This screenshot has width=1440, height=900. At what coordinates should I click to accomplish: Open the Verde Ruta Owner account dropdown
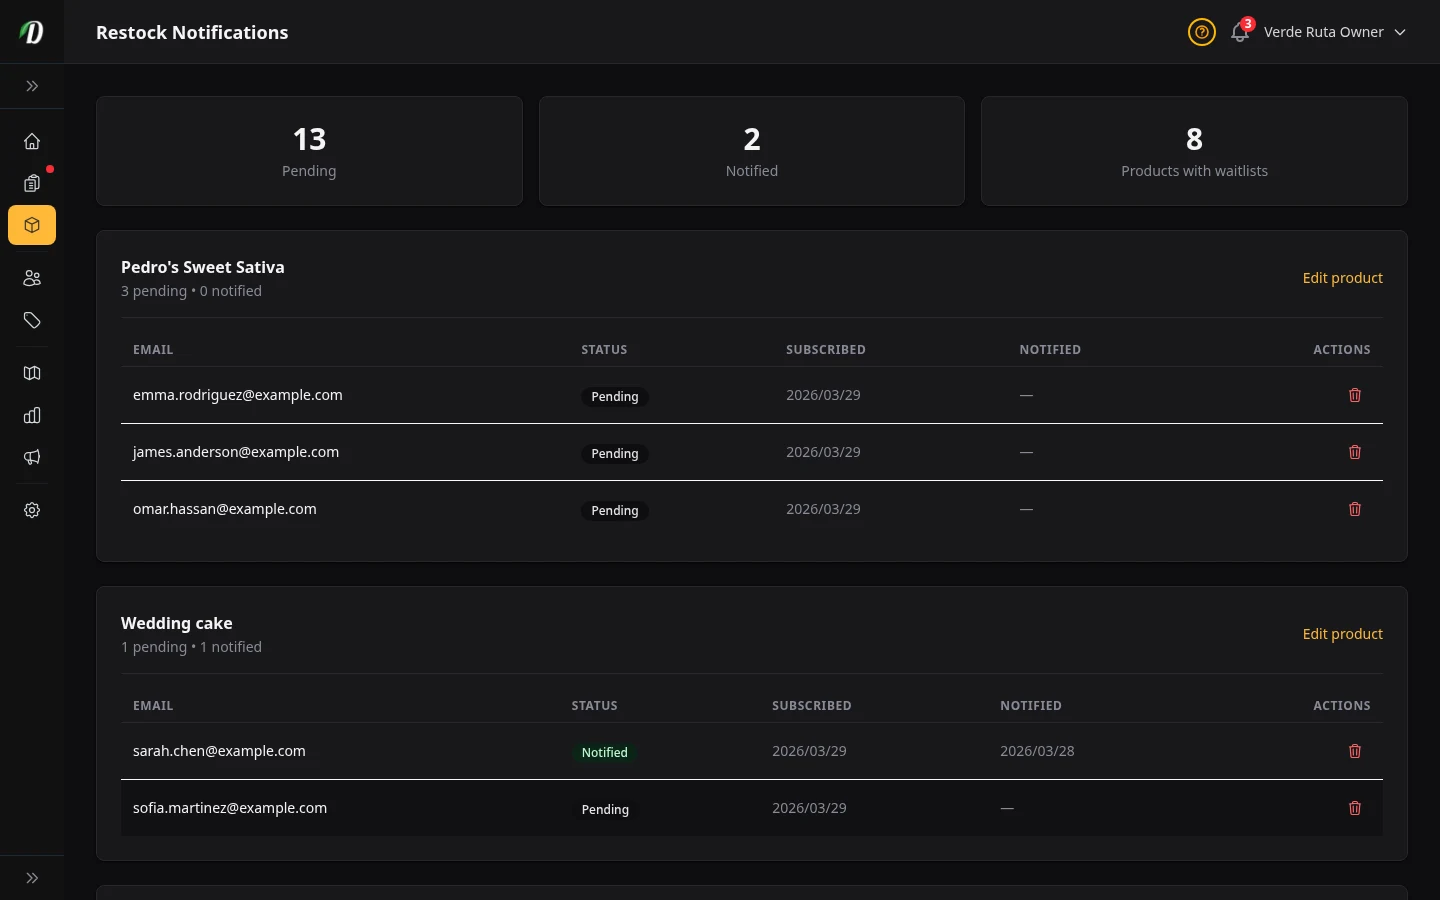pyautogui.click(x=1335, y=32)
